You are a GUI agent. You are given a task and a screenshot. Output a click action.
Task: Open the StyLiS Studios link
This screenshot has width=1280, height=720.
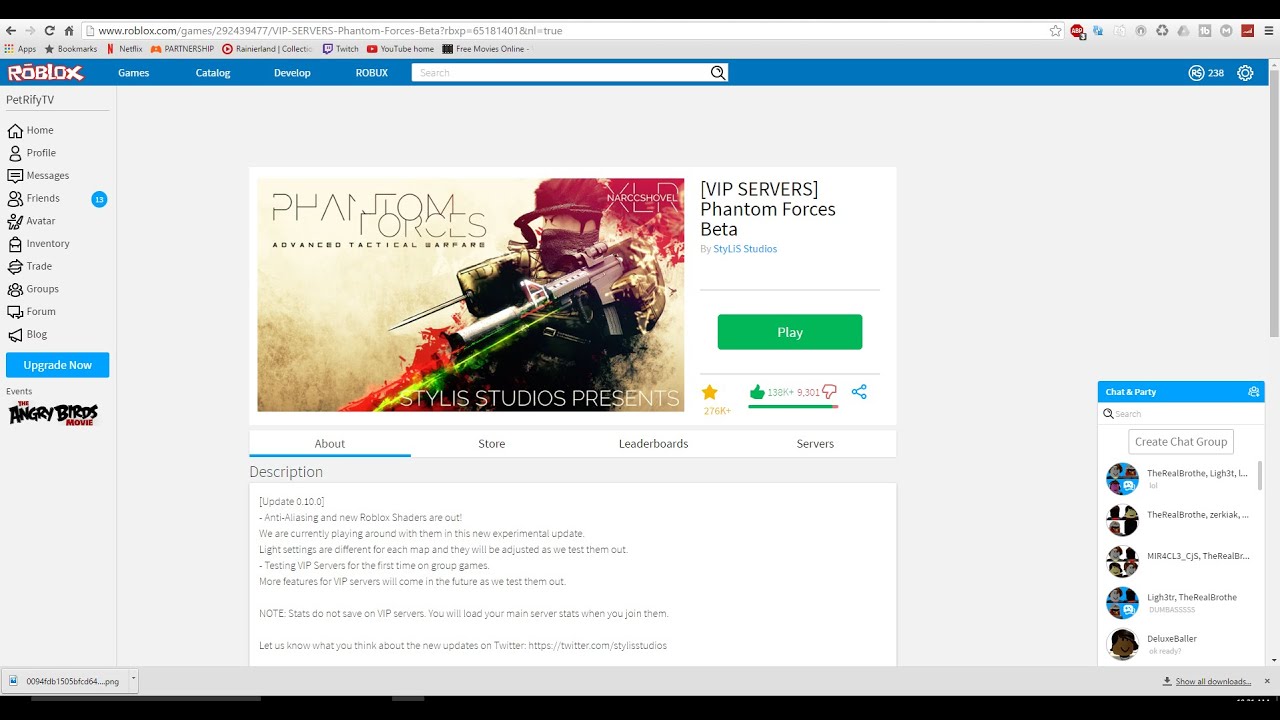click(x=745, y=249)
